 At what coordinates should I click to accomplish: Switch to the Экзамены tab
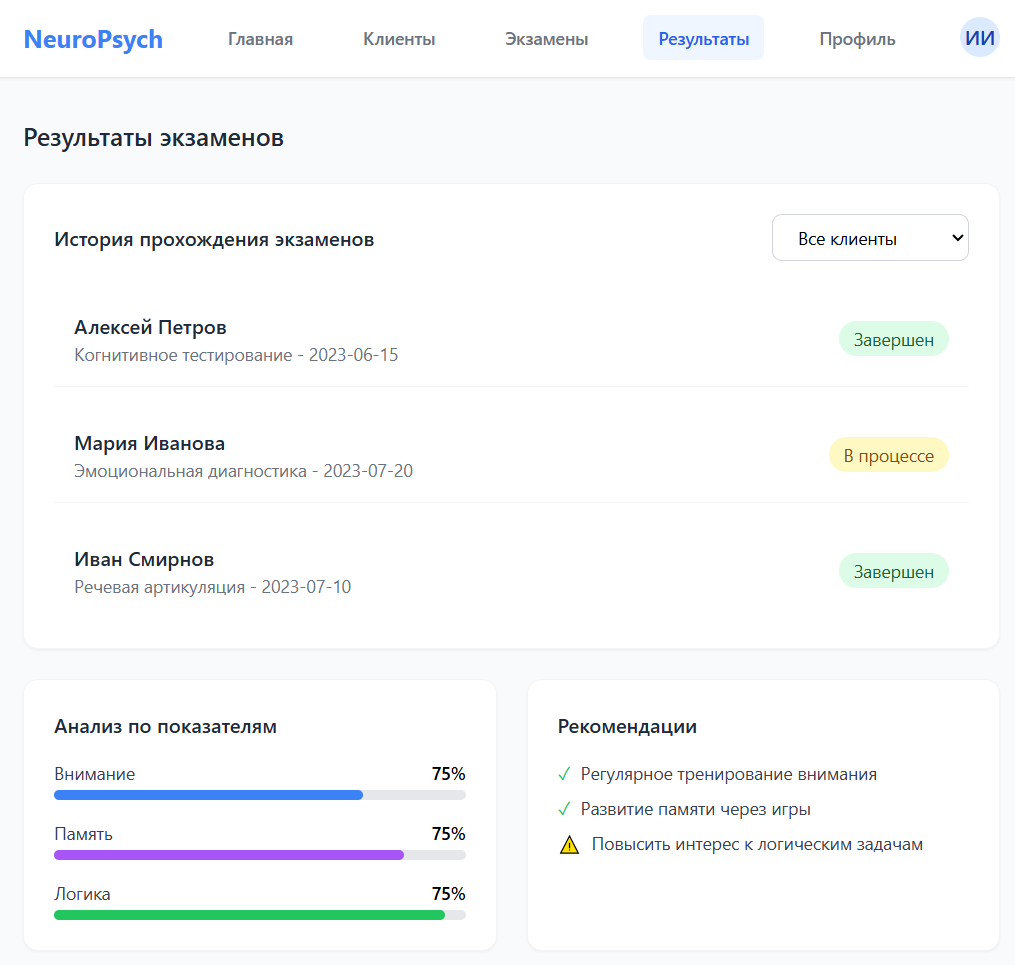point(546,39)
